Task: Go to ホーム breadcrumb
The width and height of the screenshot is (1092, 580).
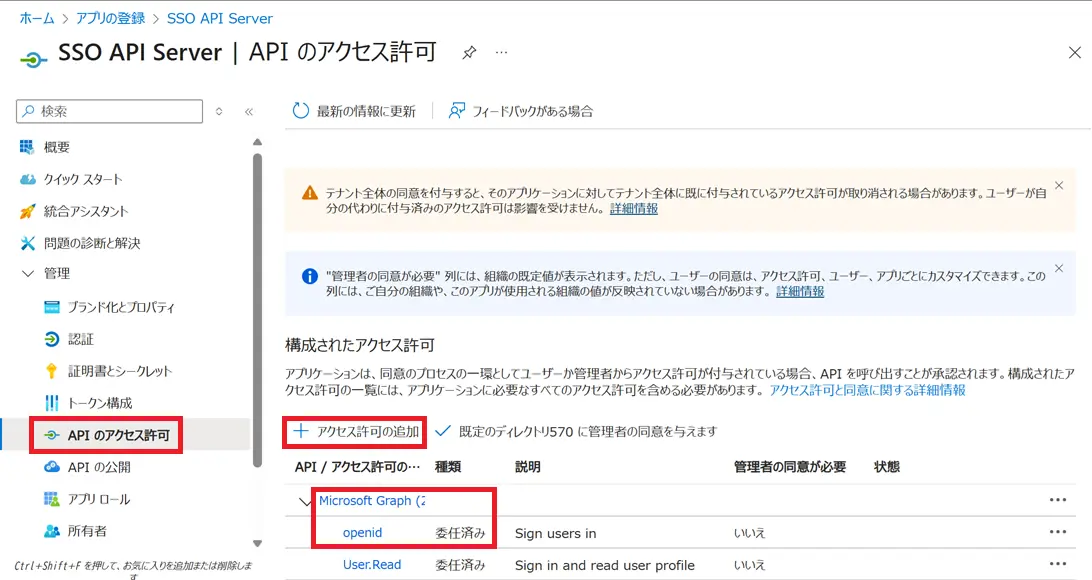Action: coord(37,18)
